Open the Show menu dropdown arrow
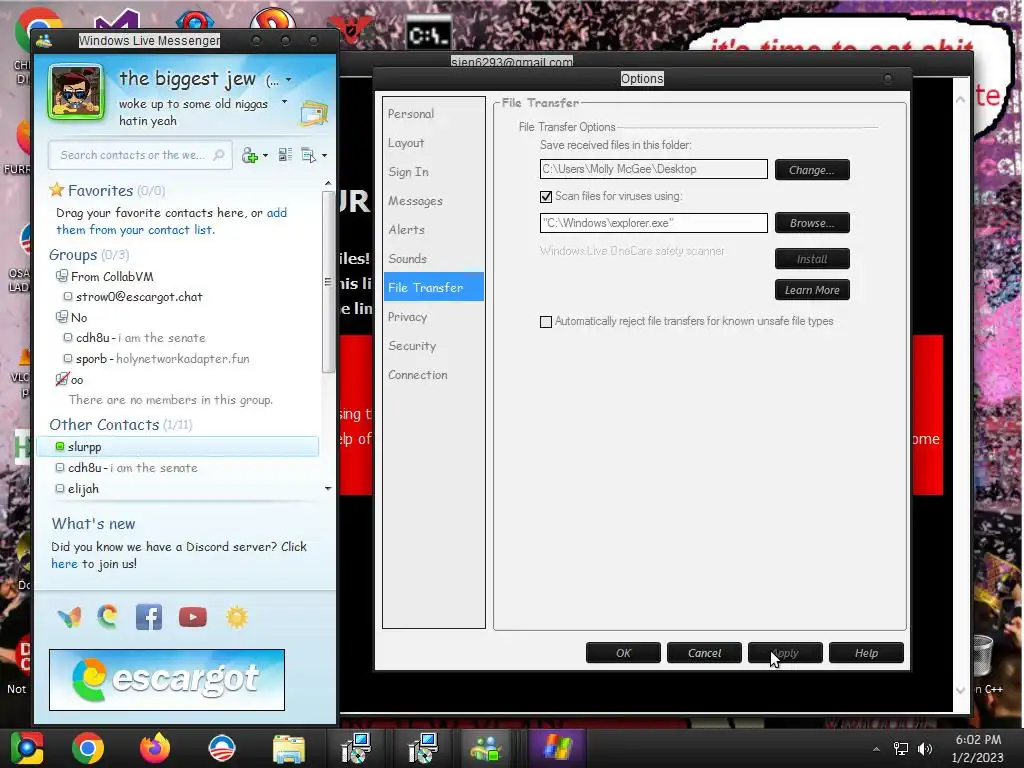 [x=325, y=155]
